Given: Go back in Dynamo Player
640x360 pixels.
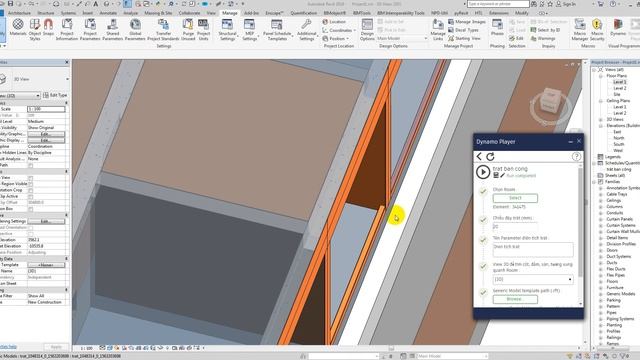Looking at the screenshot, I should click(479, 156).
